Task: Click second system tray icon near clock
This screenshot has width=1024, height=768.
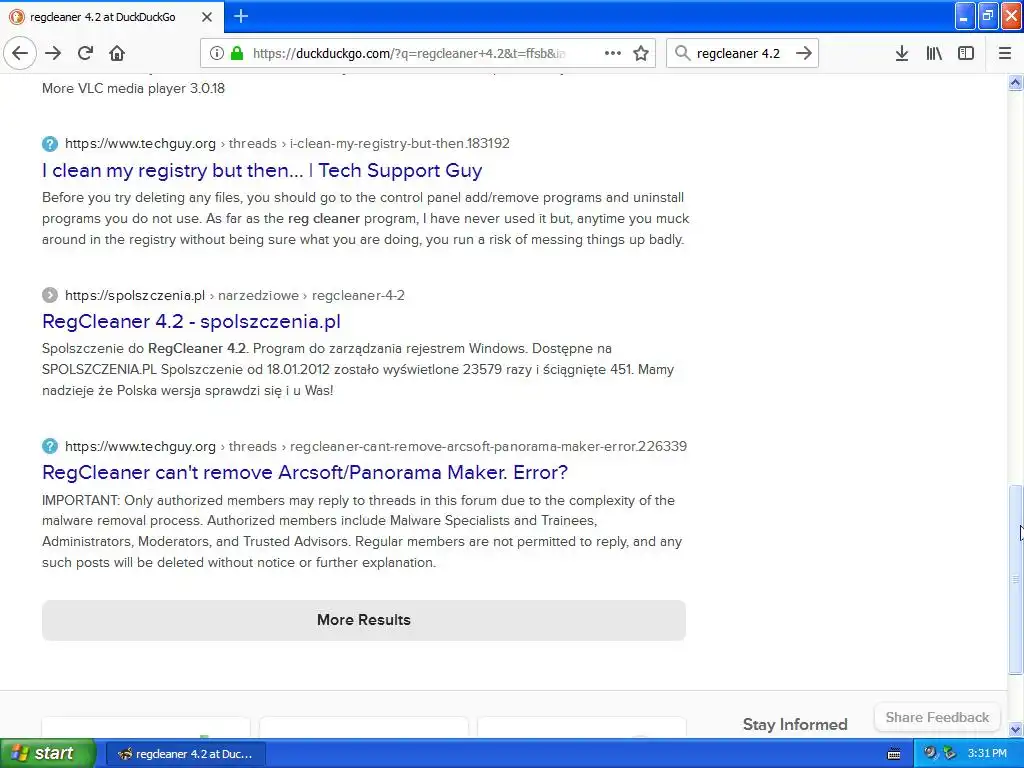Action: coord(950,754)
